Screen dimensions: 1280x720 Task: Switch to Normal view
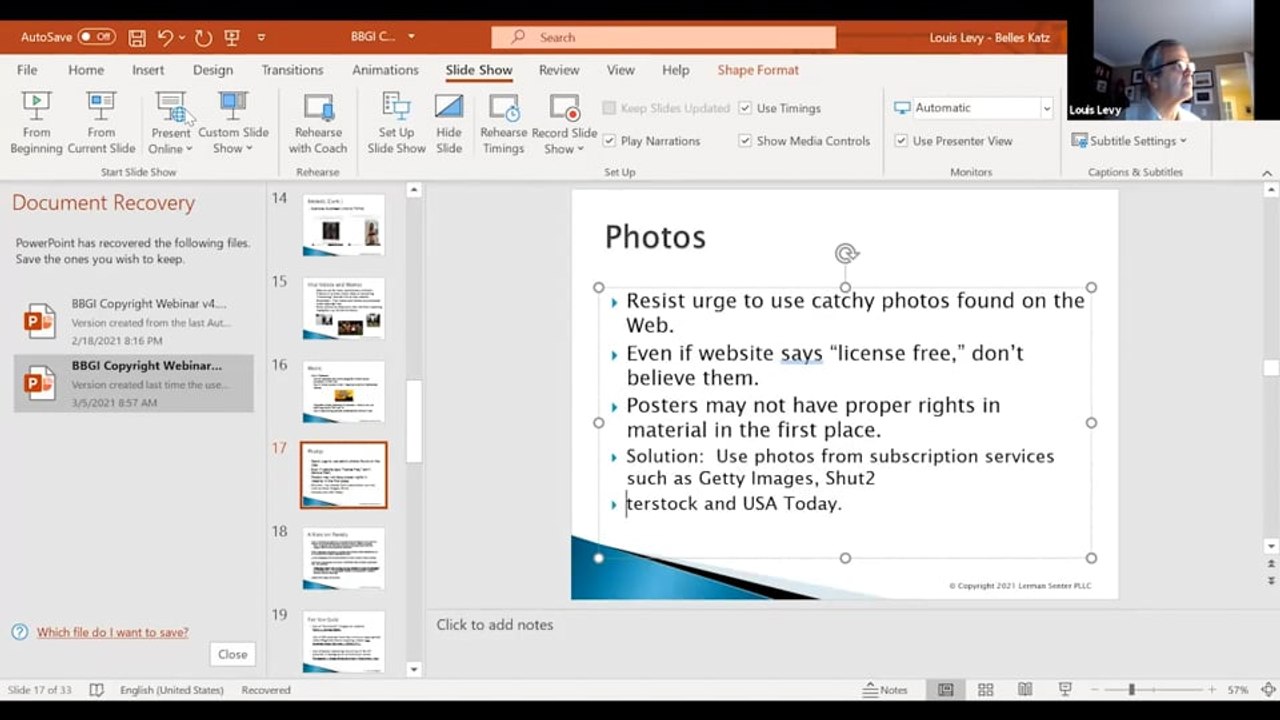pos(945,690)
